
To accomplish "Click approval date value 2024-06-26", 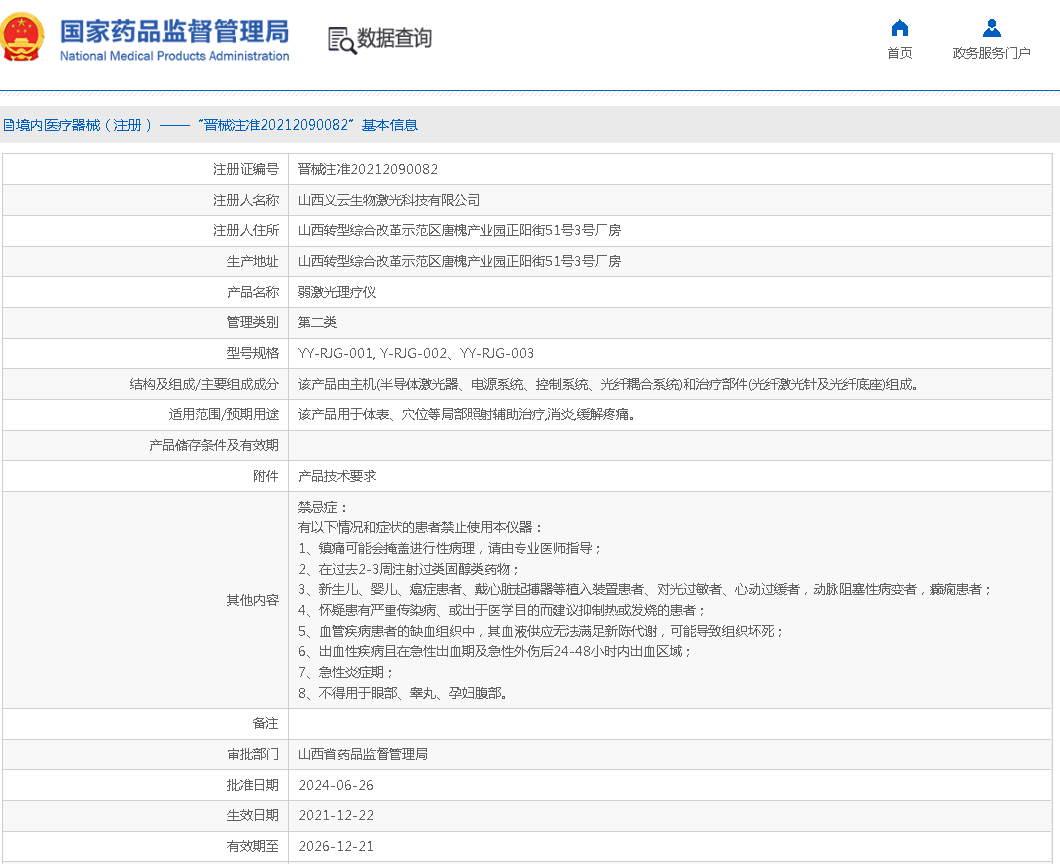I will click(x=335, y=785).
